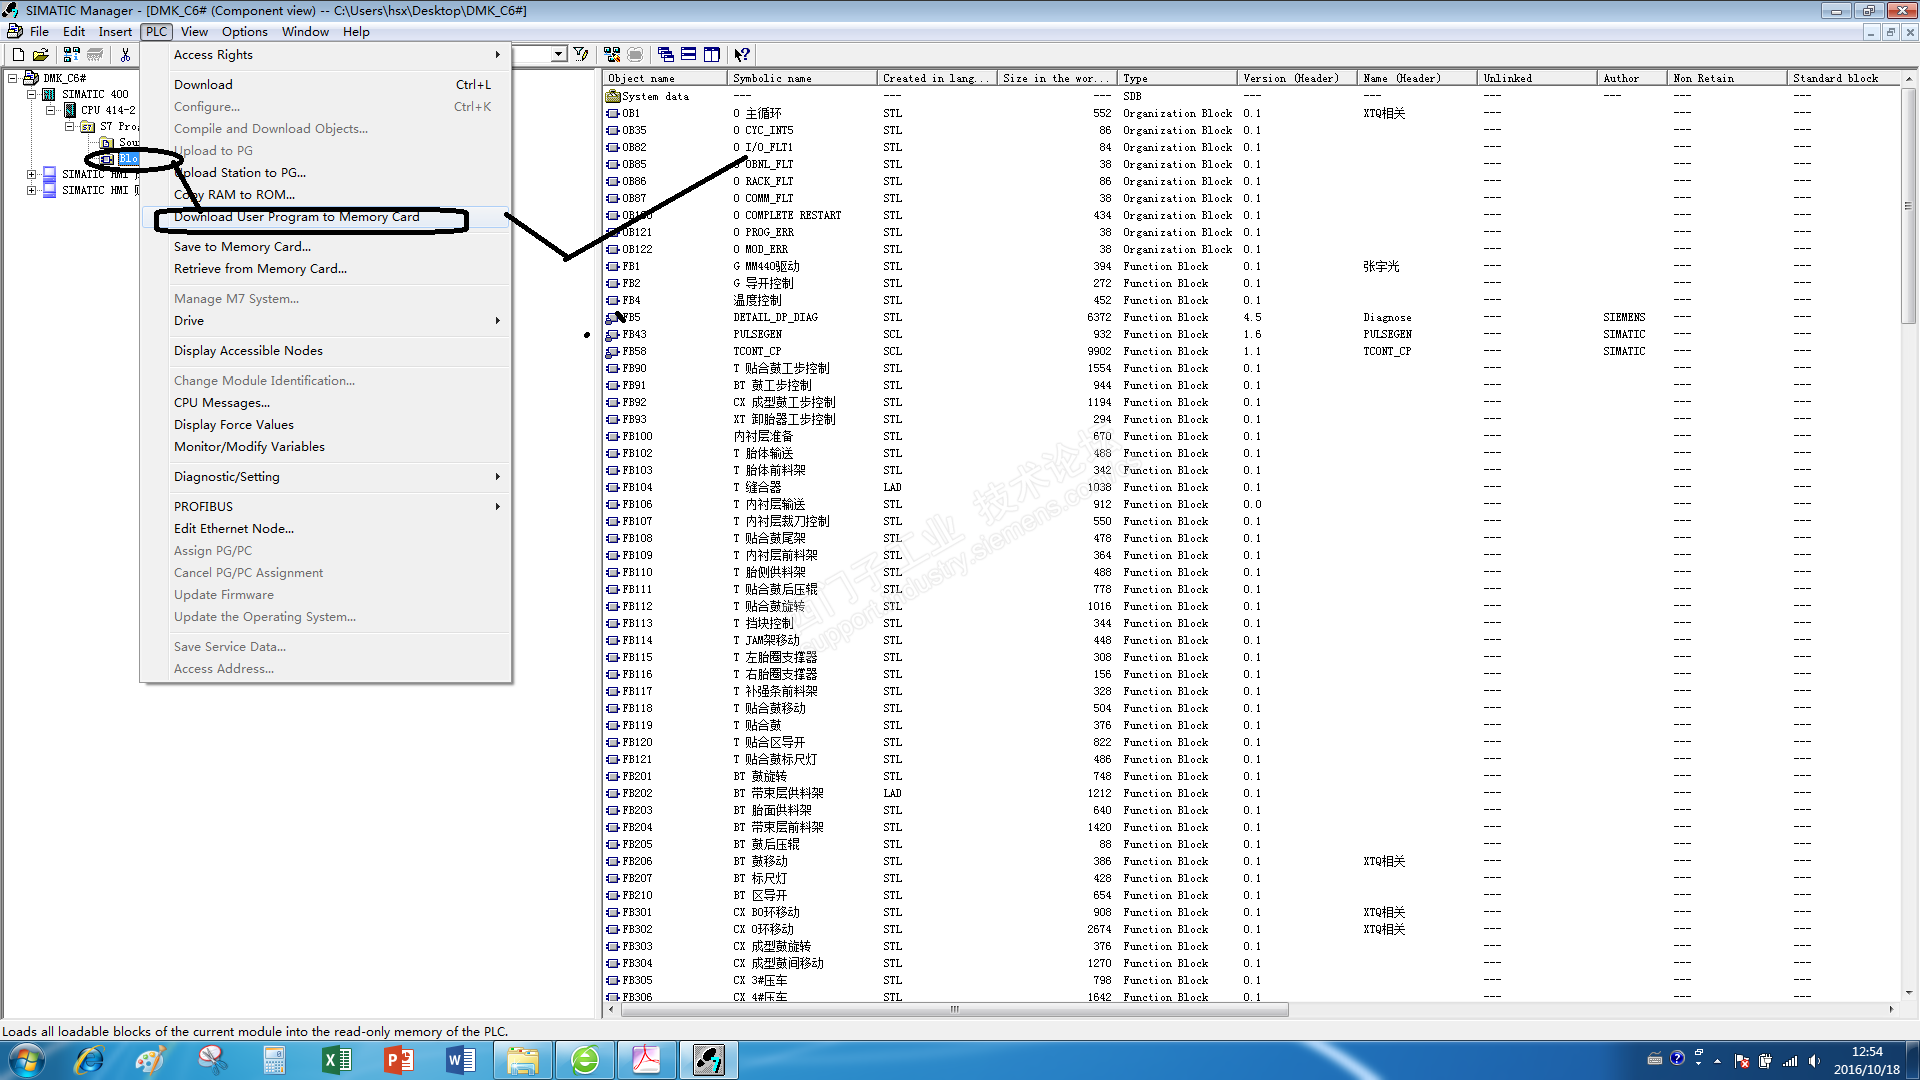Click the Cascade windows toolbar icon
Screen dimensions: 1920x1080
[666, 55]
